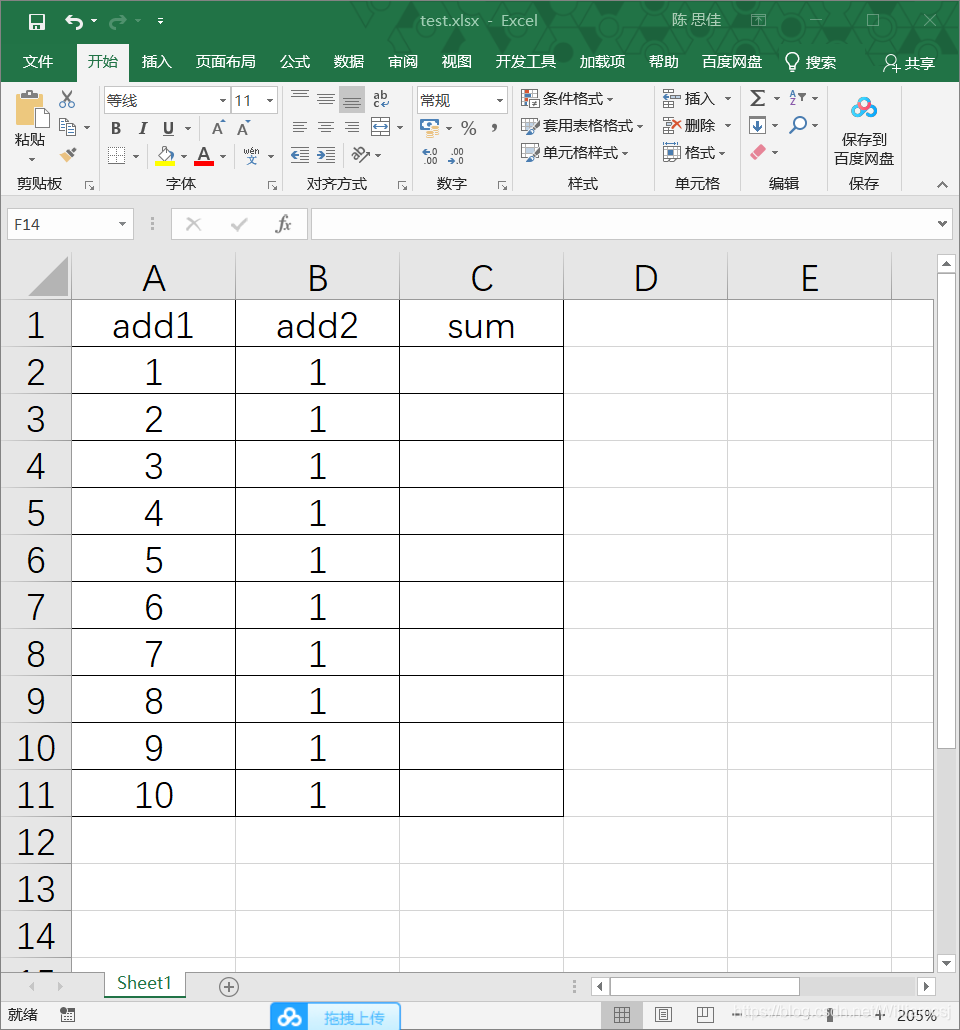The width and height of the screenshot is (960, 1030).
Task: Expand the 条件格式 conditional formatting menu
Action: click(567, 99)
